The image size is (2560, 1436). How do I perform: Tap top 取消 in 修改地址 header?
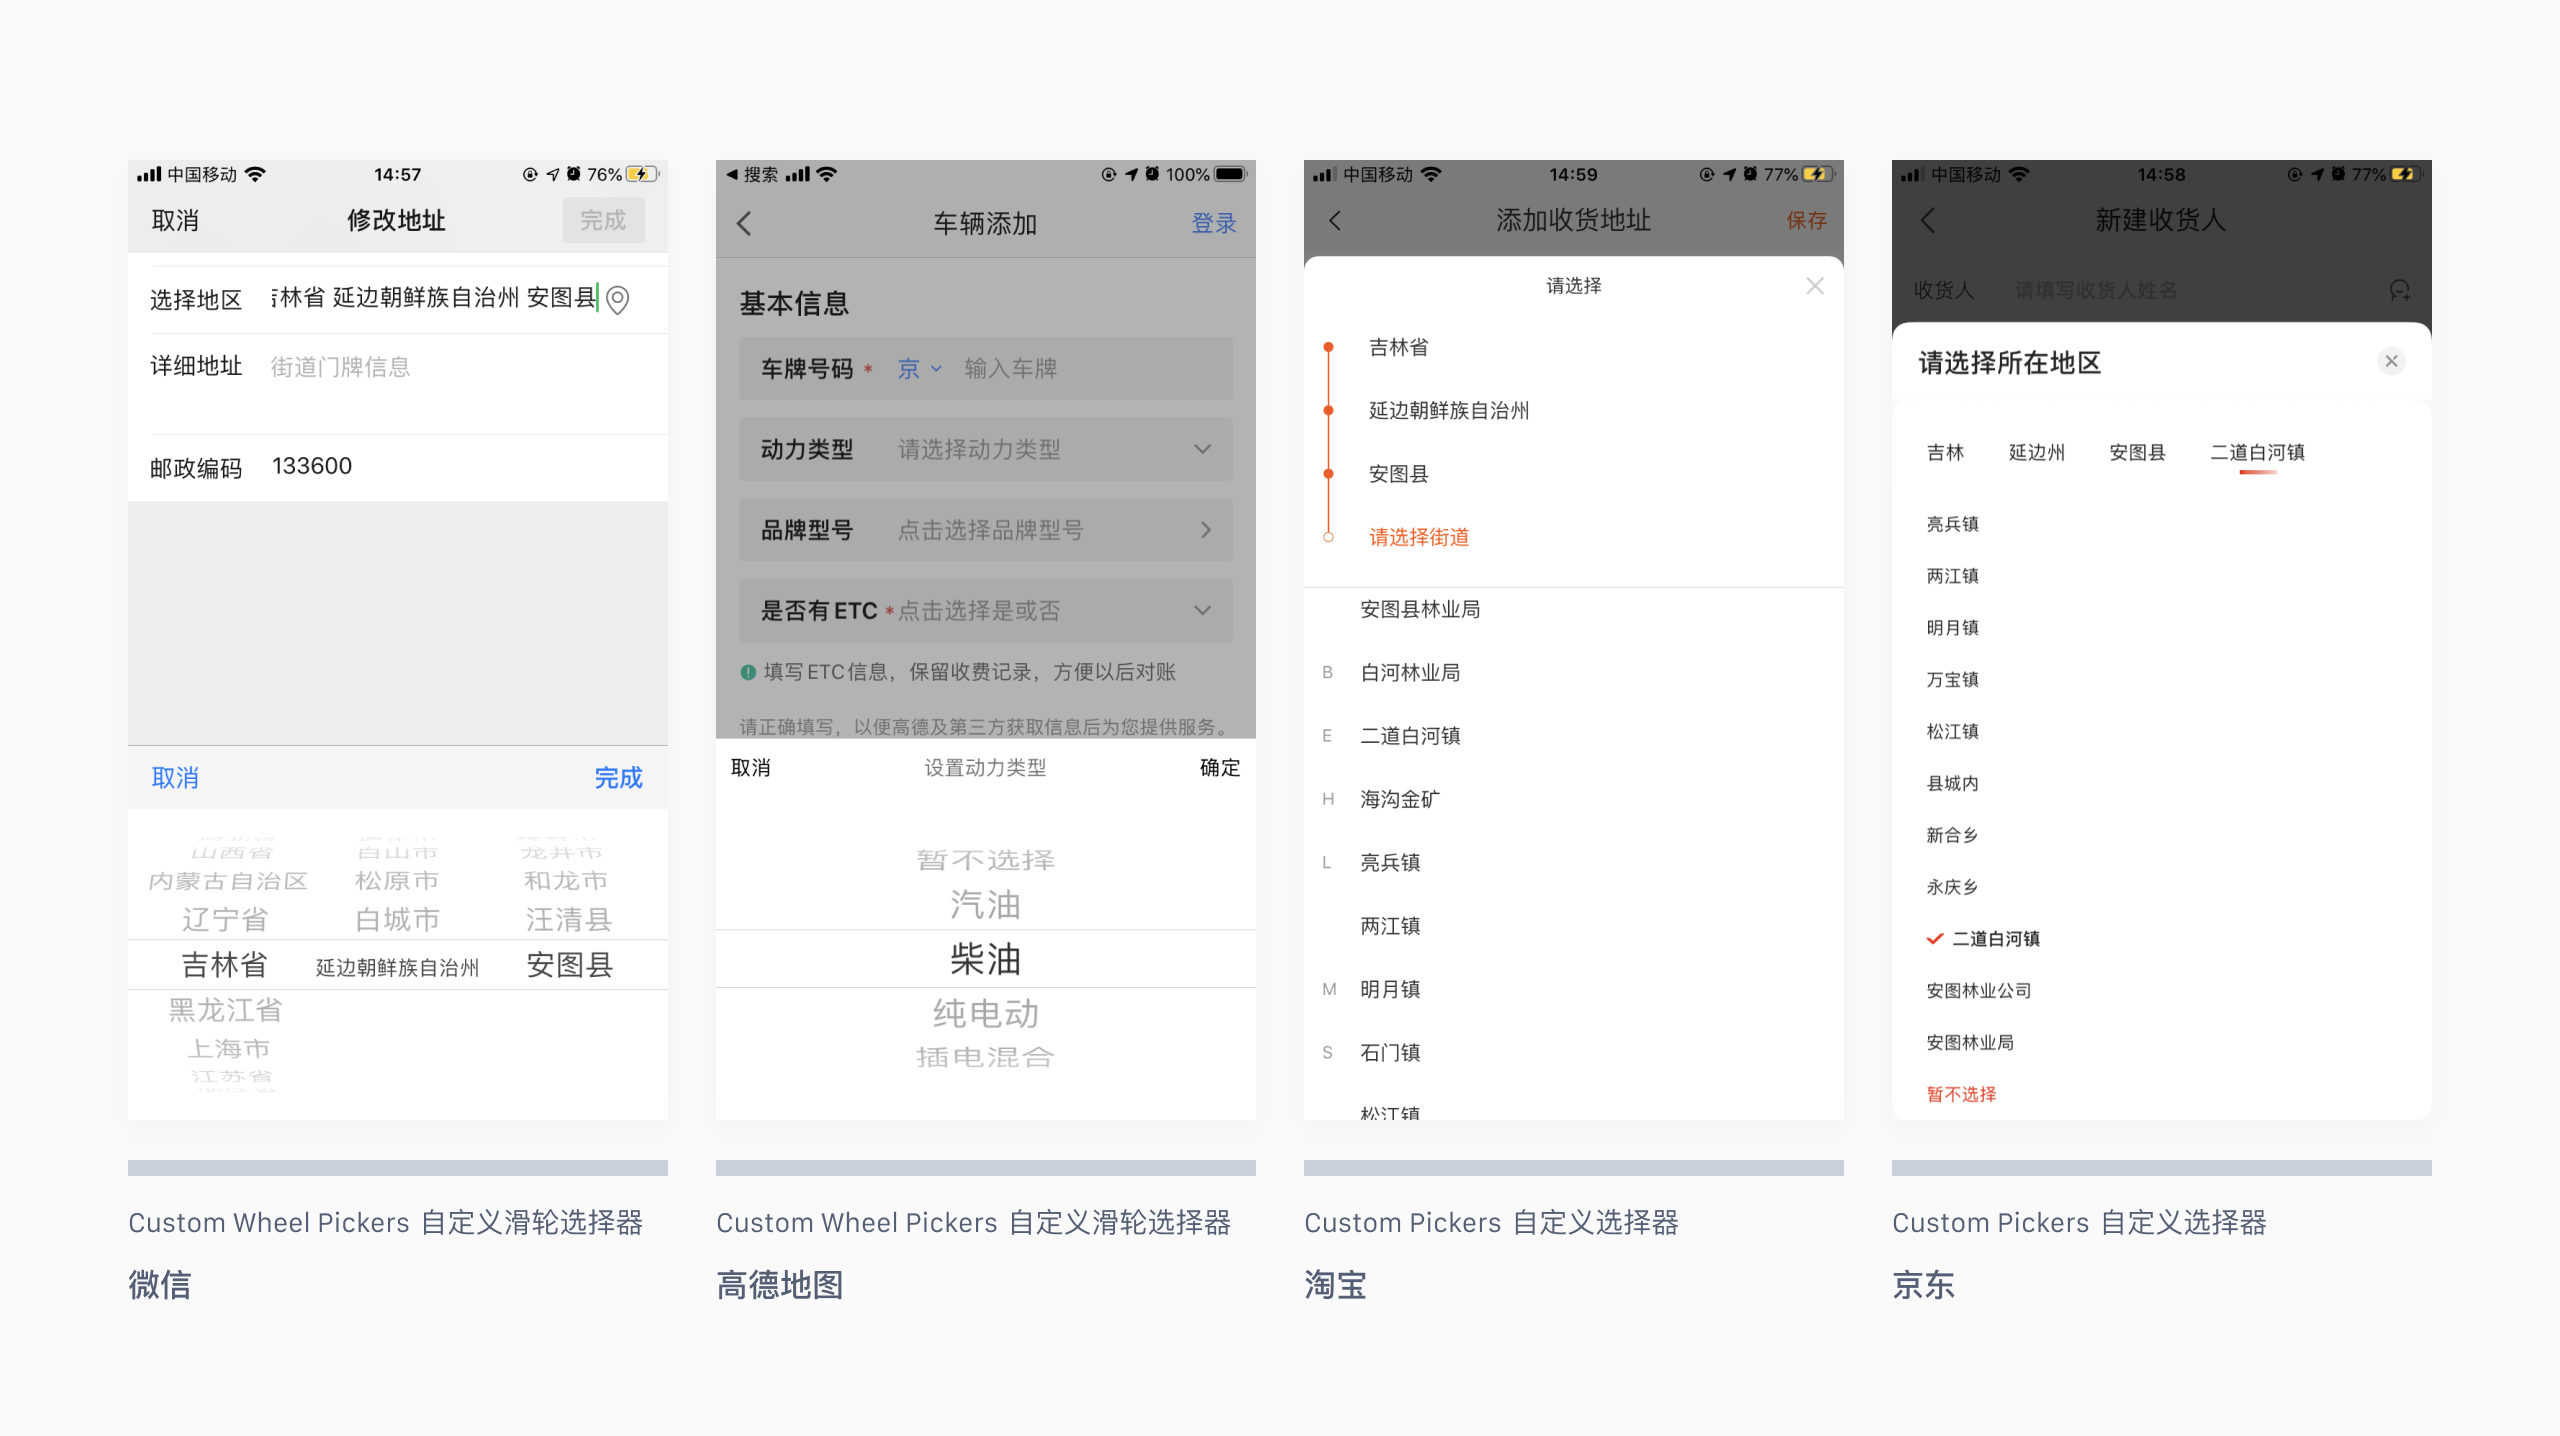click(175, 220)
